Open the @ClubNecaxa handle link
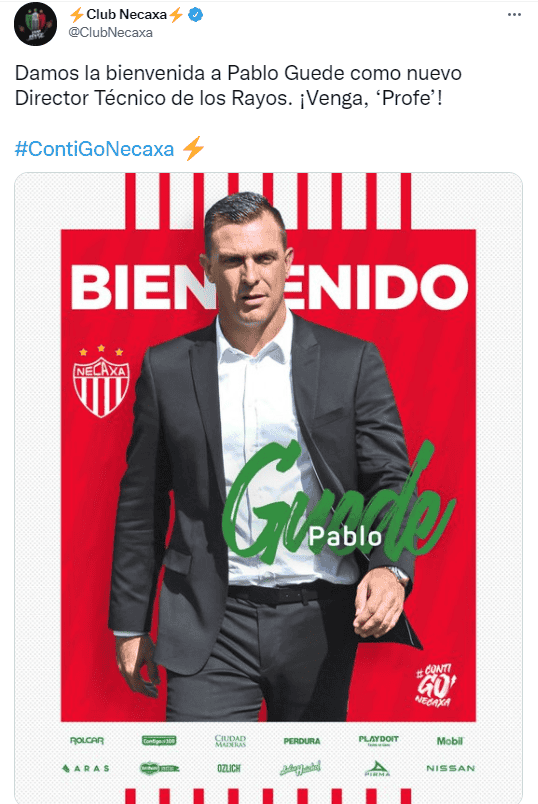This screenshot has height=804, width=538. click(x=110, y=33)
